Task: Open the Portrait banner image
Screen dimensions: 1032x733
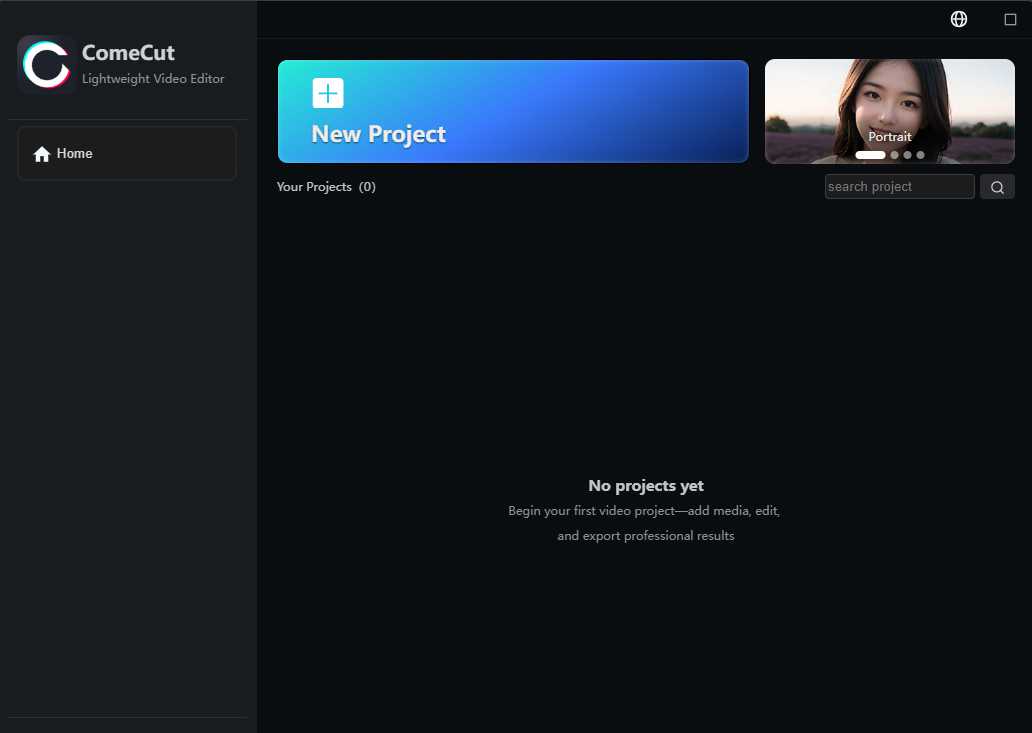Action: coord(889,100)
